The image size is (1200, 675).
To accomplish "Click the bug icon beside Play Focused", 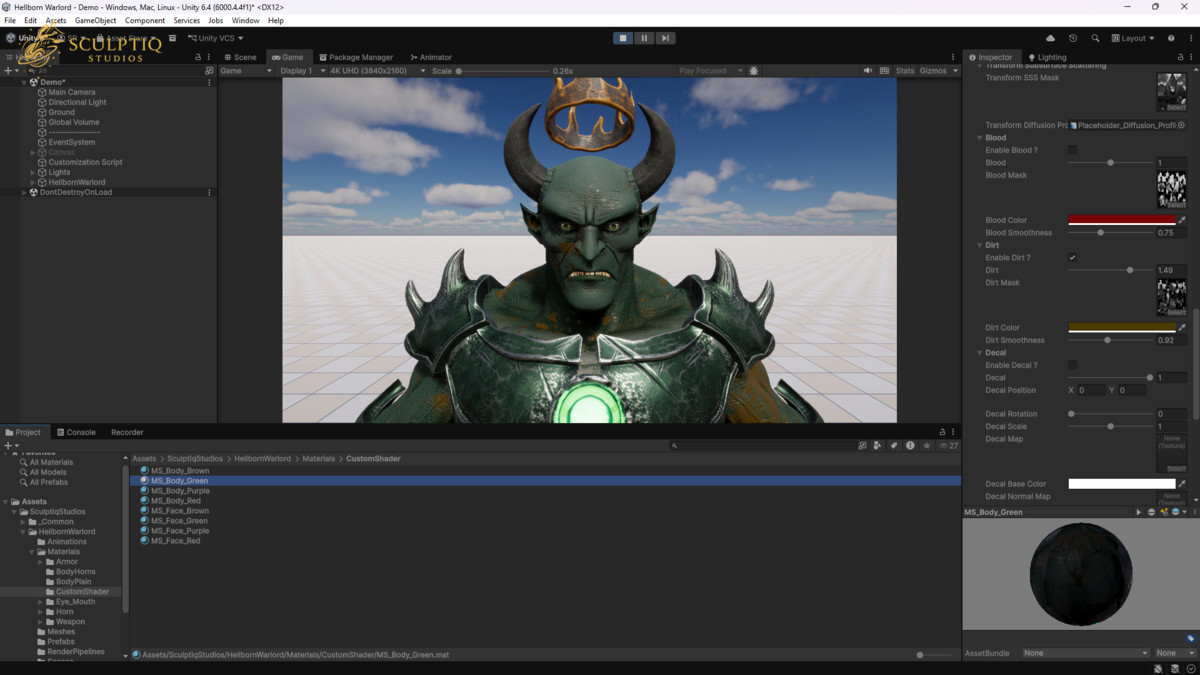I will click(x=754, y=71).
